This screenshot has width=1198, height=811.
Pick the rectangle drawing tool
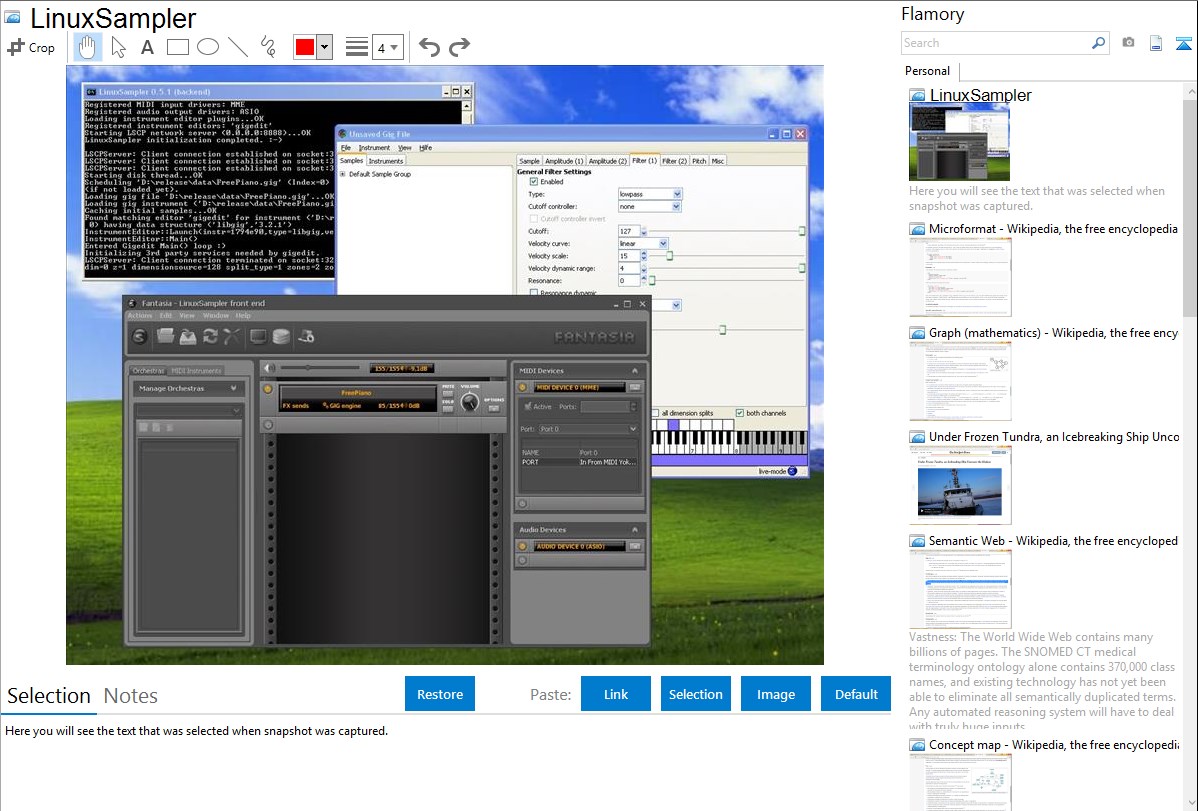[177, 47]
